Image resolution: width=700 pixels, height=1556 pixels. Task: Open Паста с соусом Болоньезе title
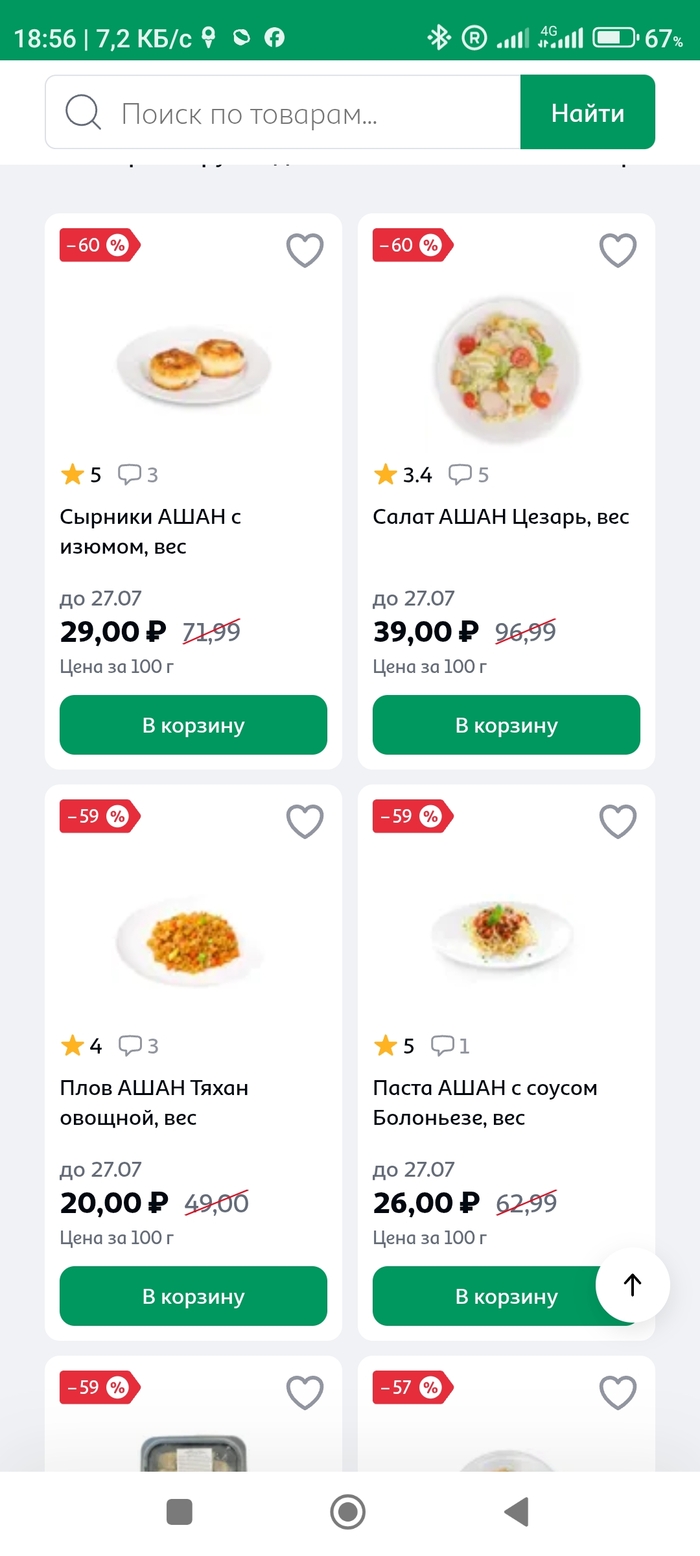[485, 1102]
